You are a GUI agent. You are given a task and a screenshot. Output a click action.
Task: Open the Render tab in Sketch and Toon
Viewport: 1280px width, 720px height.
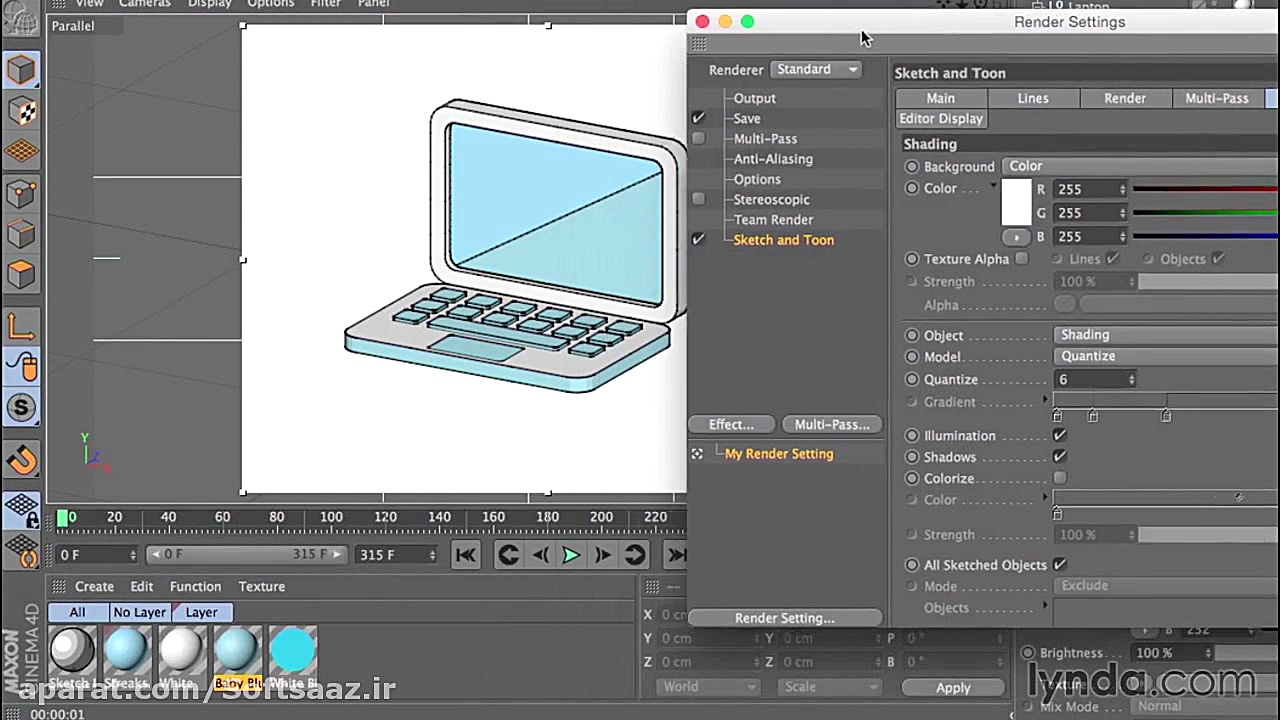coord(1125,98)
